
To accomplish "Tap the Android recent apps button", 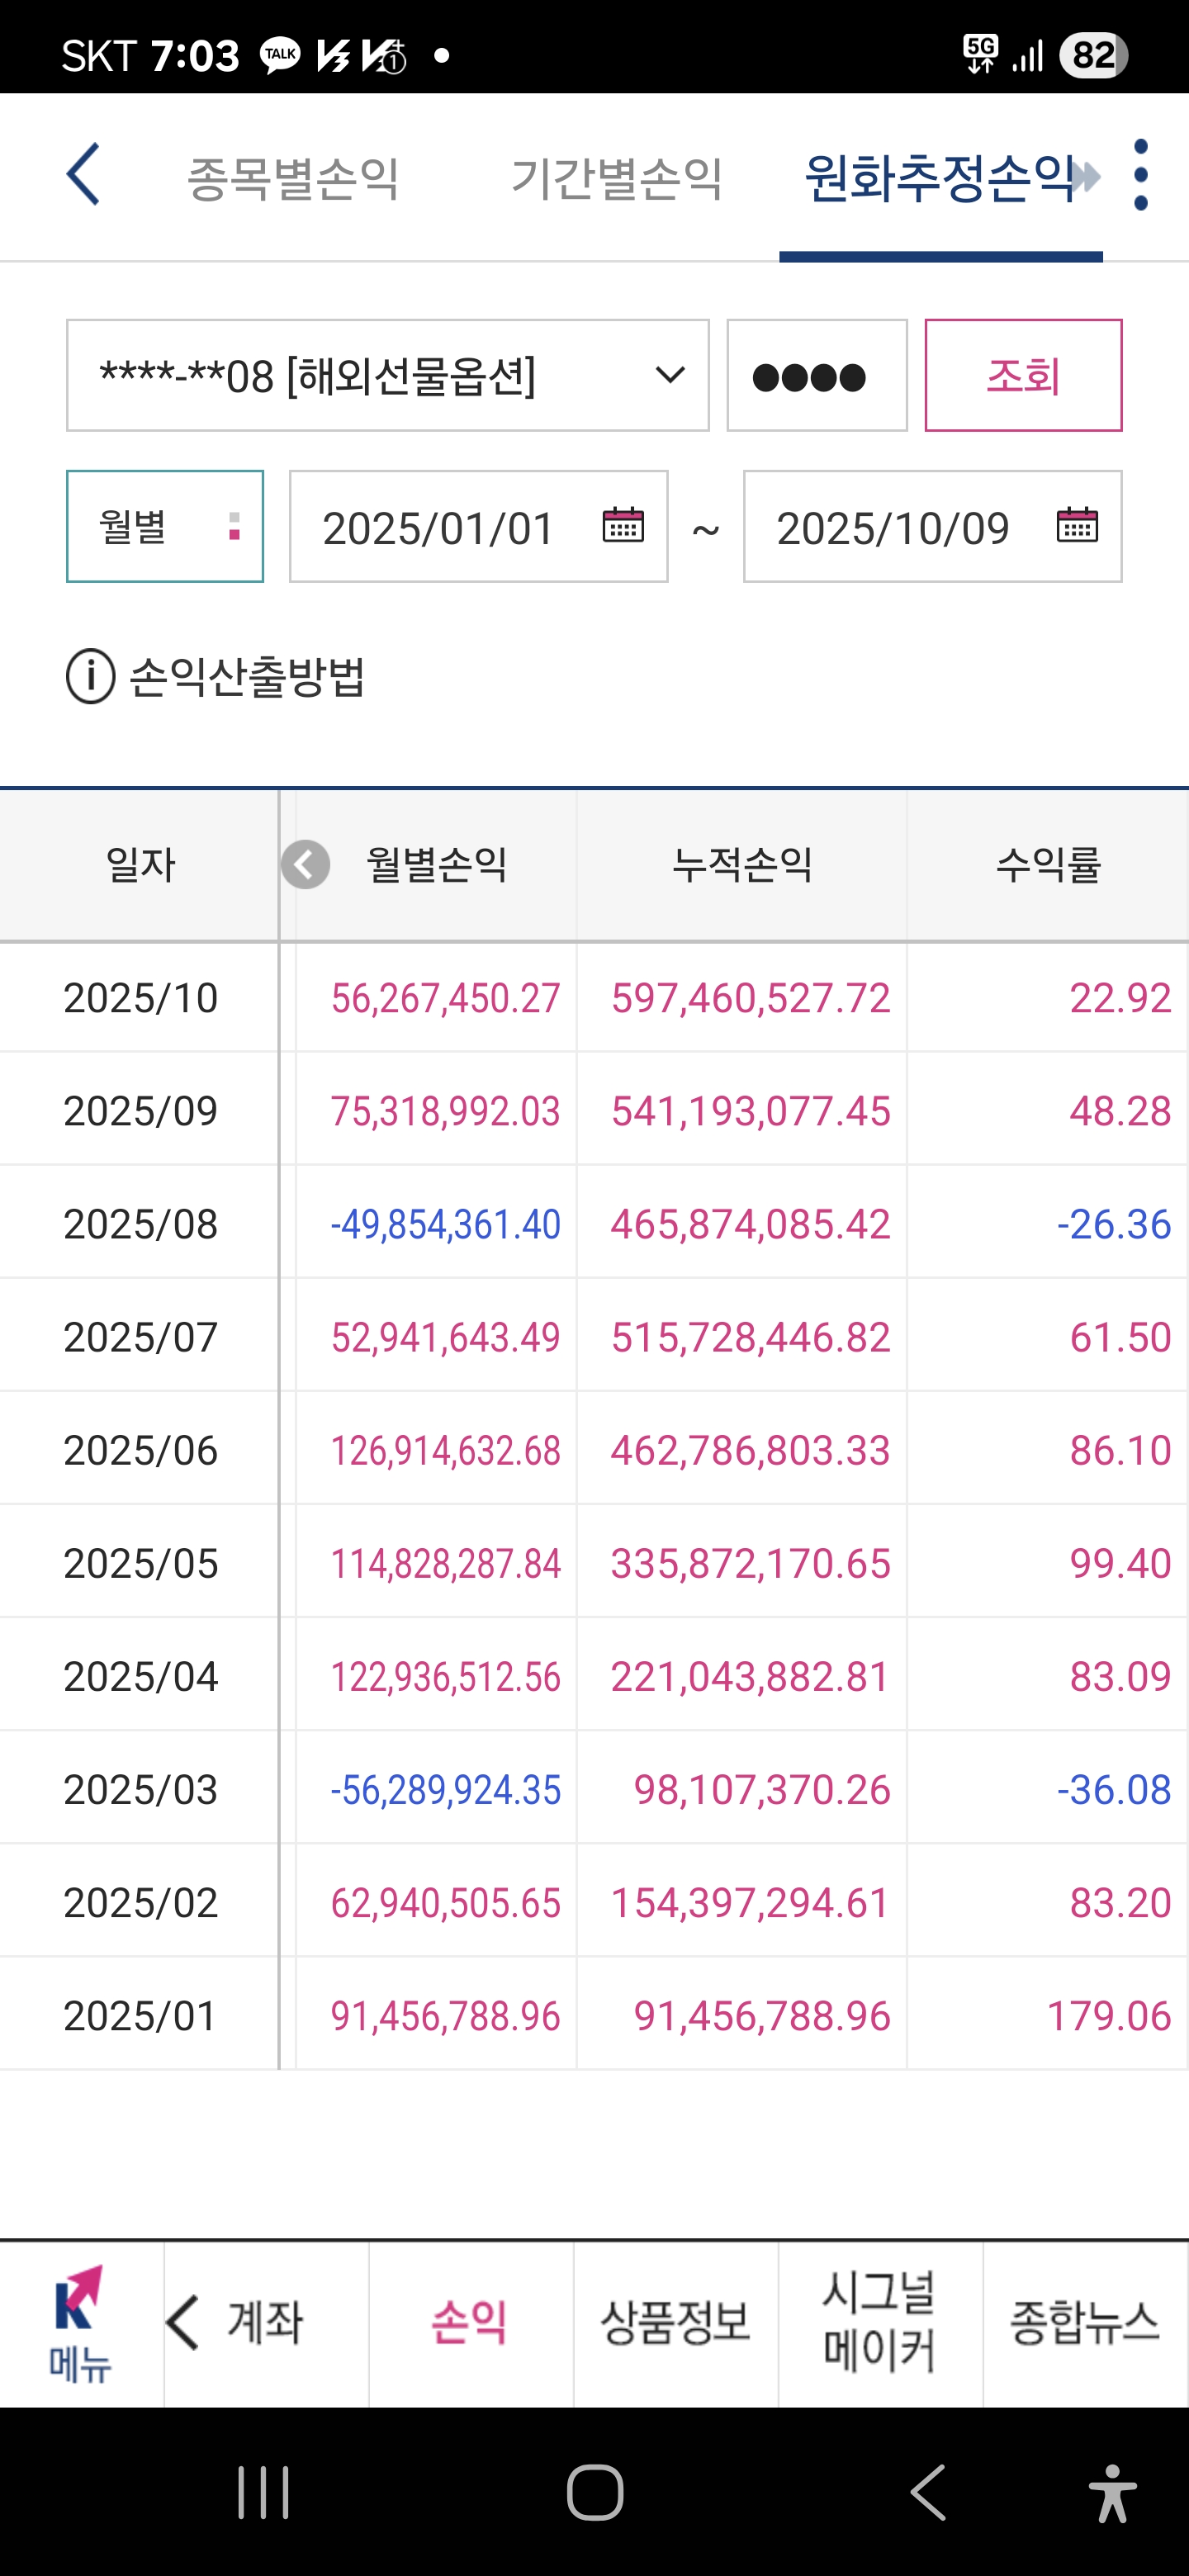I will (264, 2492).
